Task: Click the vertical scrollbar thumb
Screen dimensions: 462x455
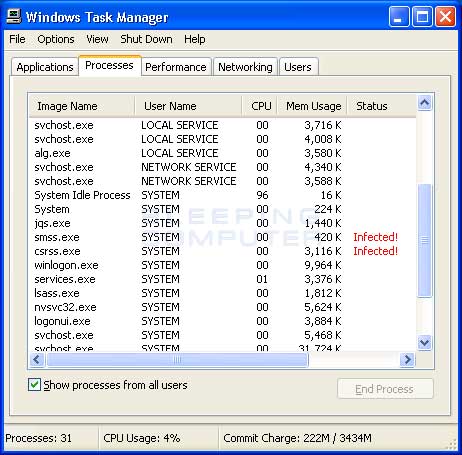Action: coord(425,240)
